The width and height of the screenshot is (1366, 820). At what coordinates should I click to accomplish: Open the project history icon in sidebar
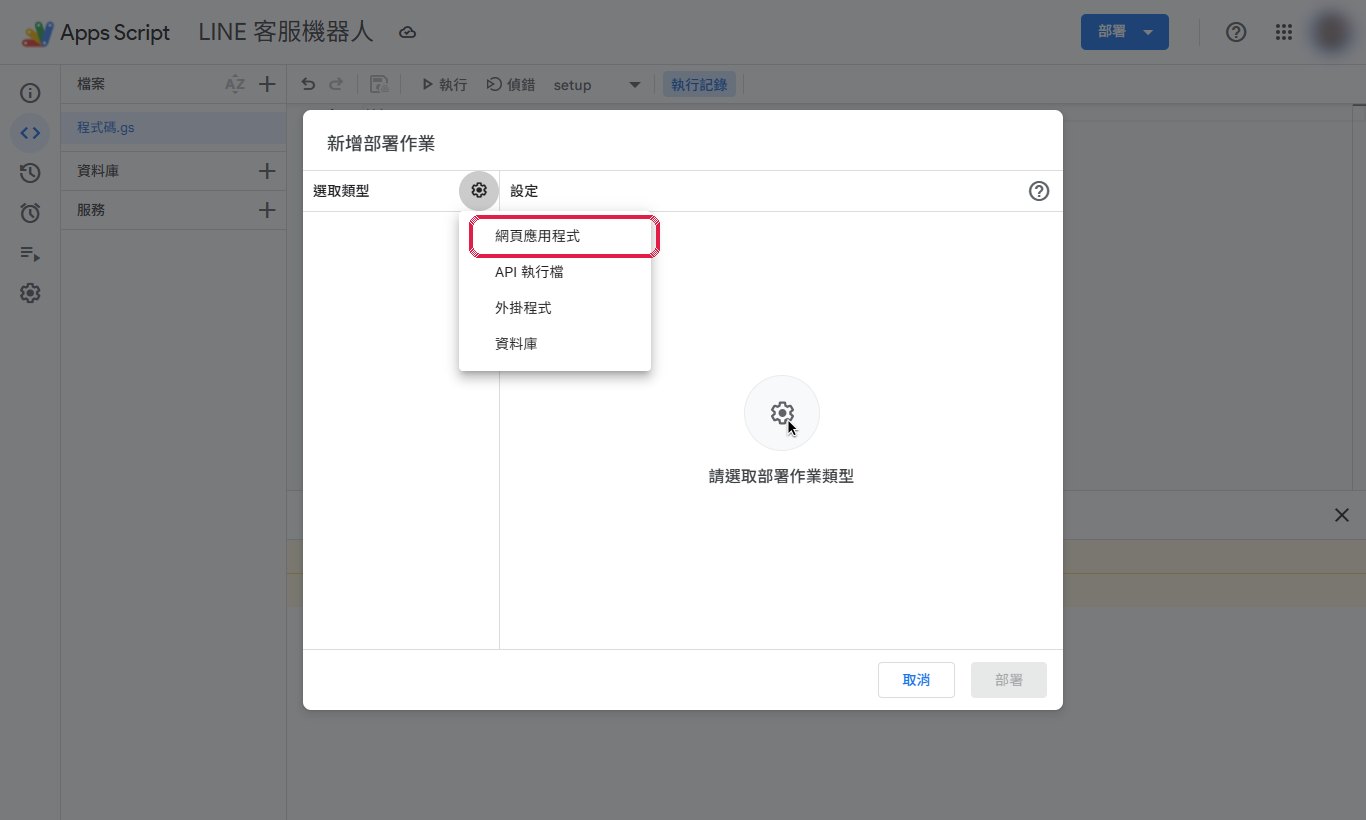30,173
